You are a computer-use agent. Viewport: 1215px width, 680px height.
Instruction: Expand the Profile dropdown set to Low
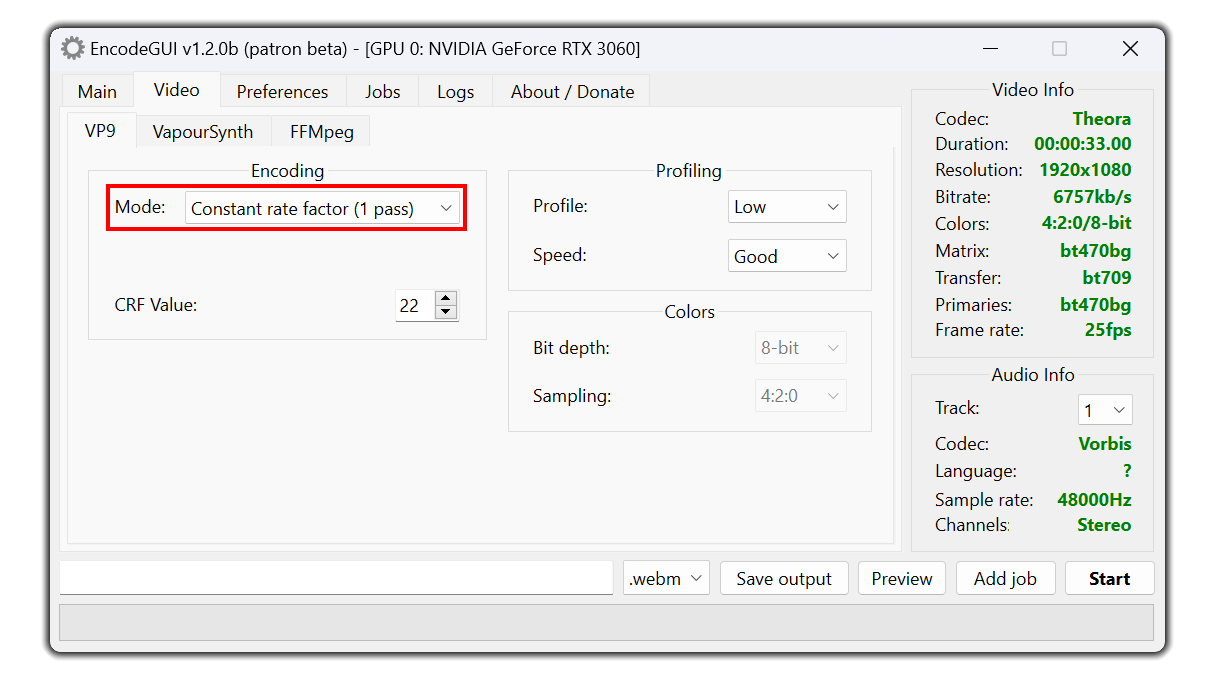coord(787,207)
